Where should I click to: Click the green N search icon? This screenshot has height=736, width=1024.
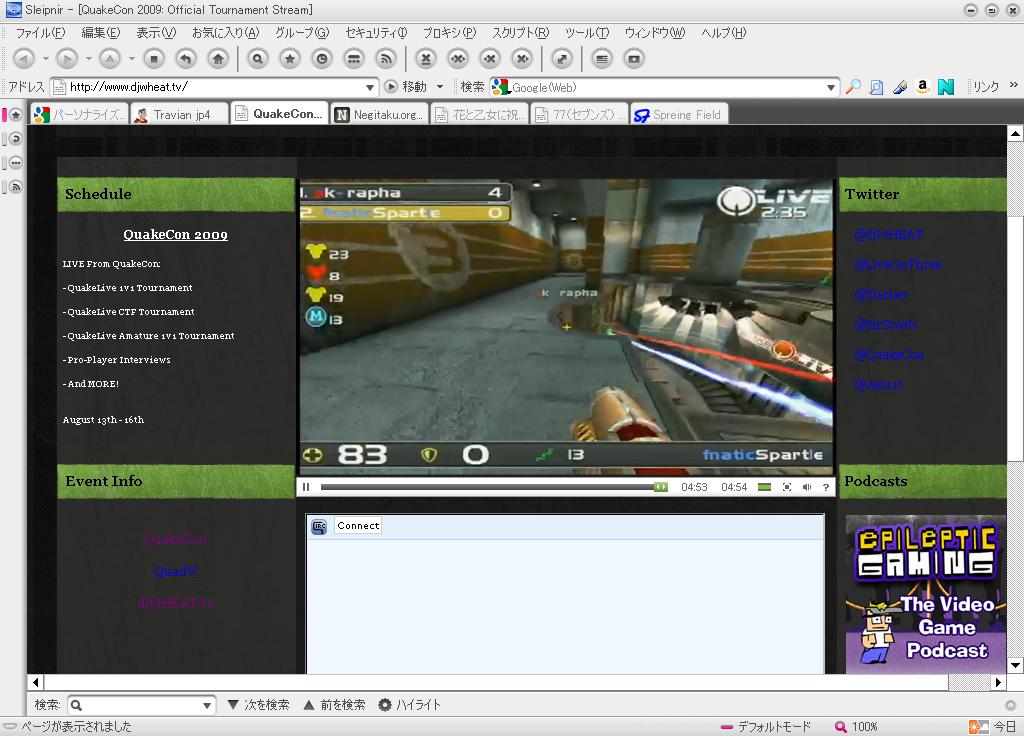[x=946, y=87]
